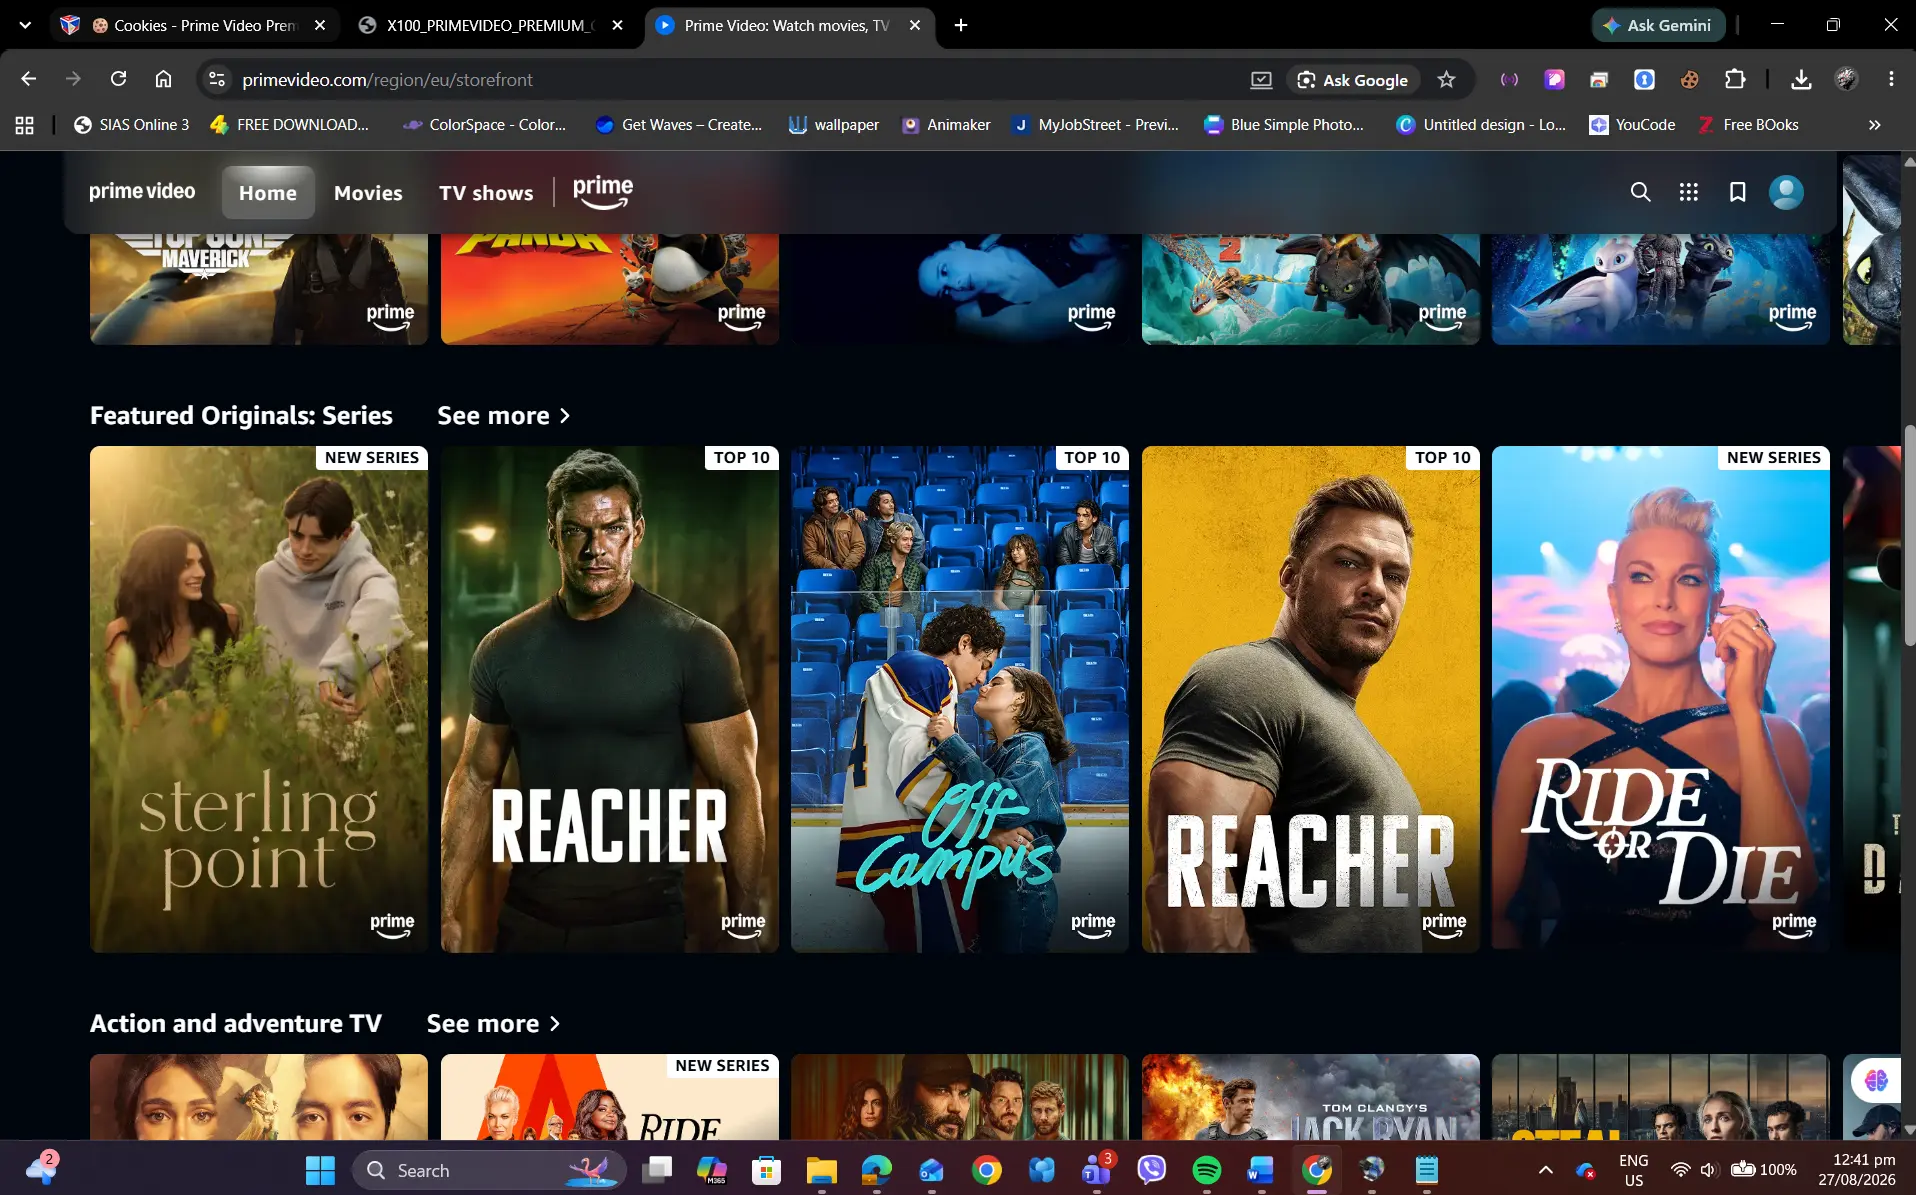Switch to the TV shows tab
Image resolution: width=1916 pixels, height=1195 pixels.
point(486,192)
